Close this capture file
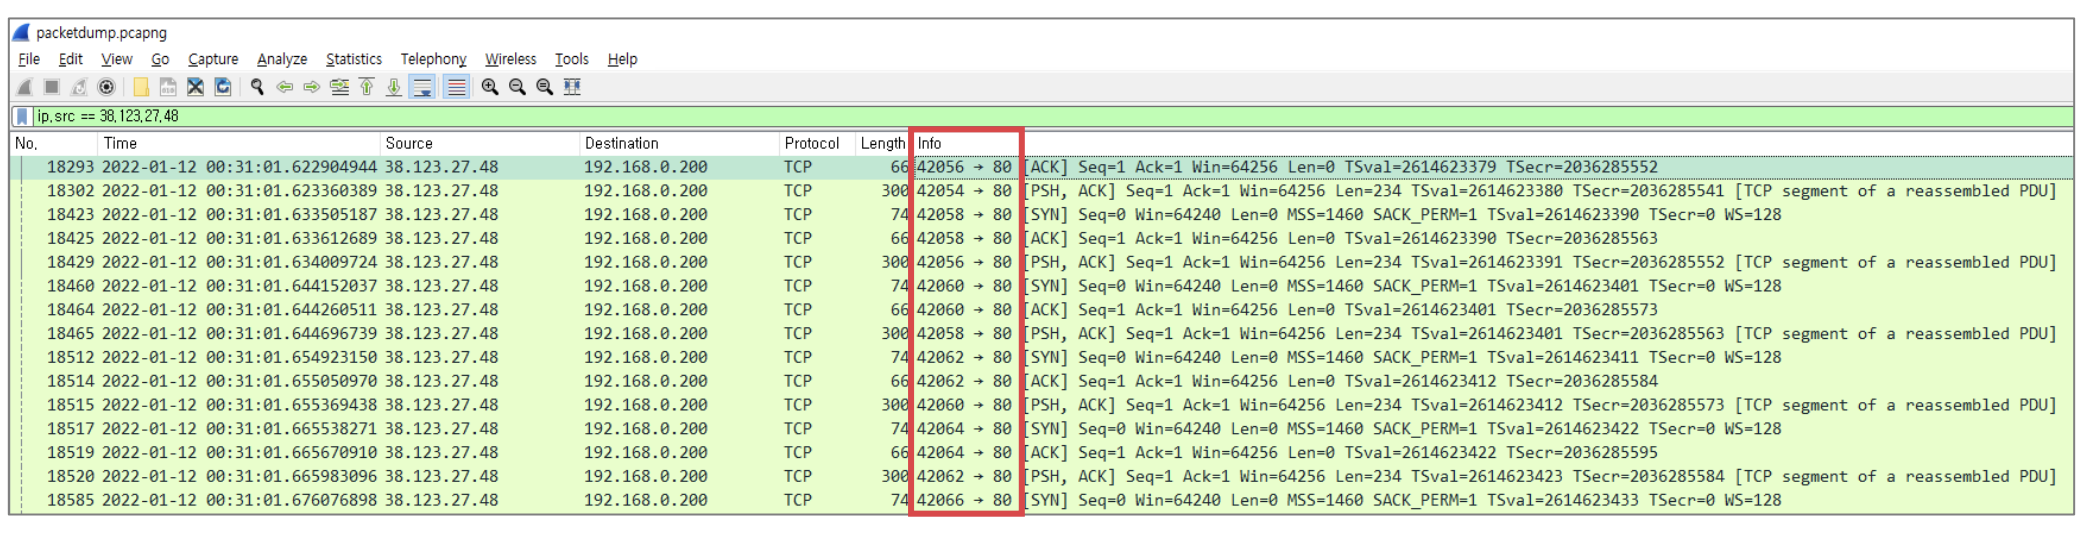 195,87
